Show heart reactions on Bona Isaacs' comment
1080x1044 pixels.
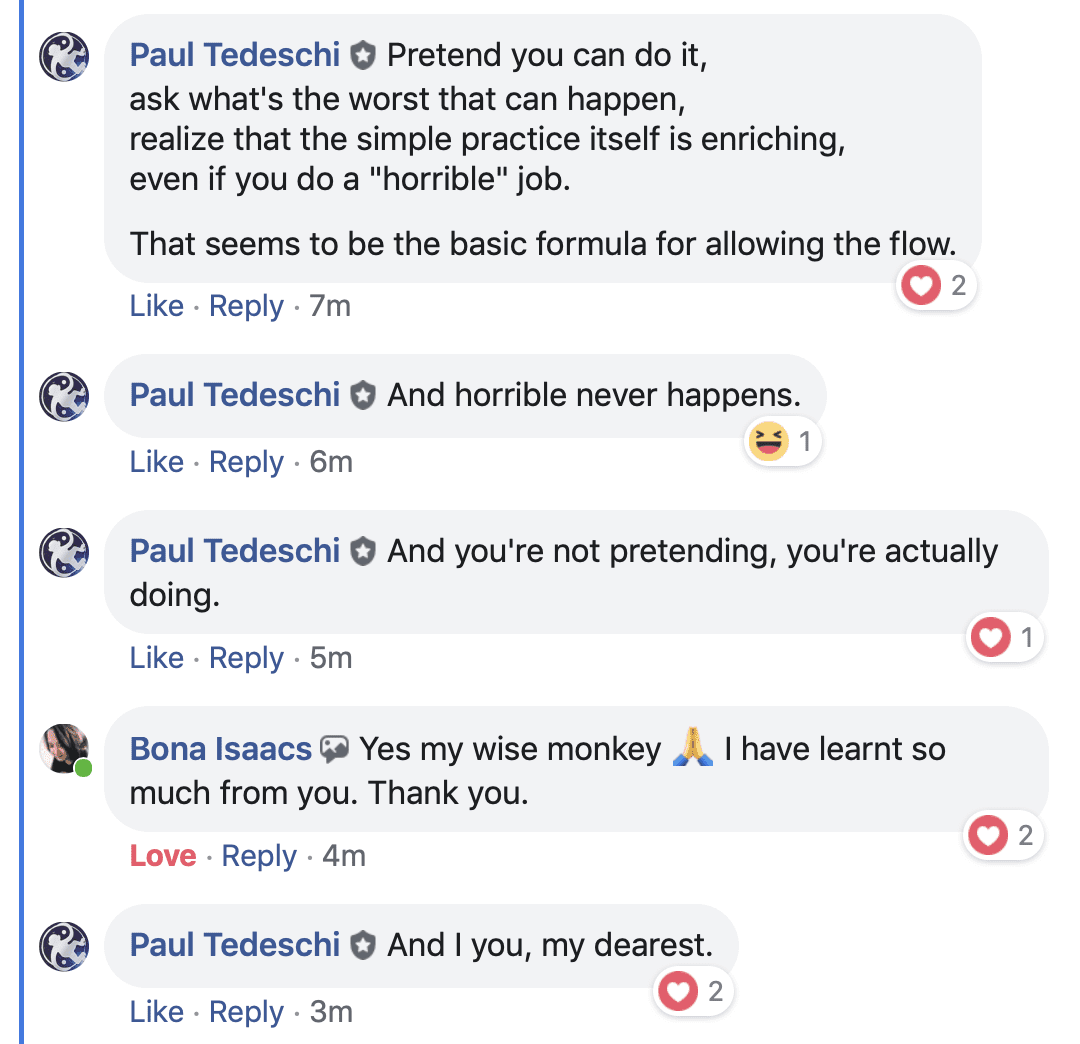click(1002, 835)
